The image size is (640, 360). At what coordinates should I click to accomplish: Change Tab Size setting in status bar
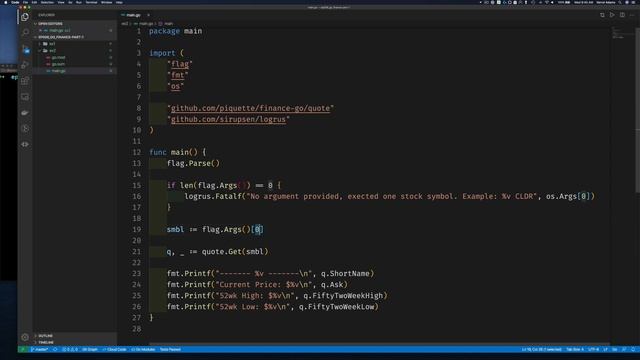point(575,349)
